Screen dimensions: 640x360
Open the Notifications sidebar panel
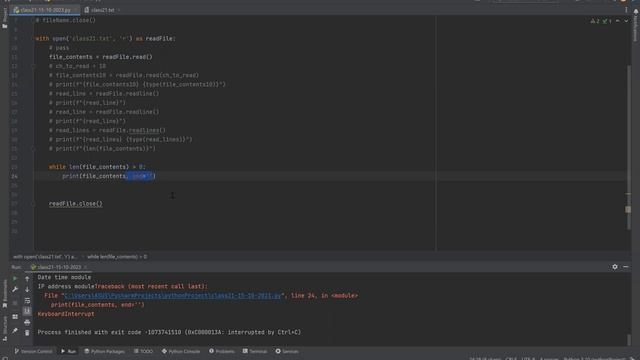point(636,25)
